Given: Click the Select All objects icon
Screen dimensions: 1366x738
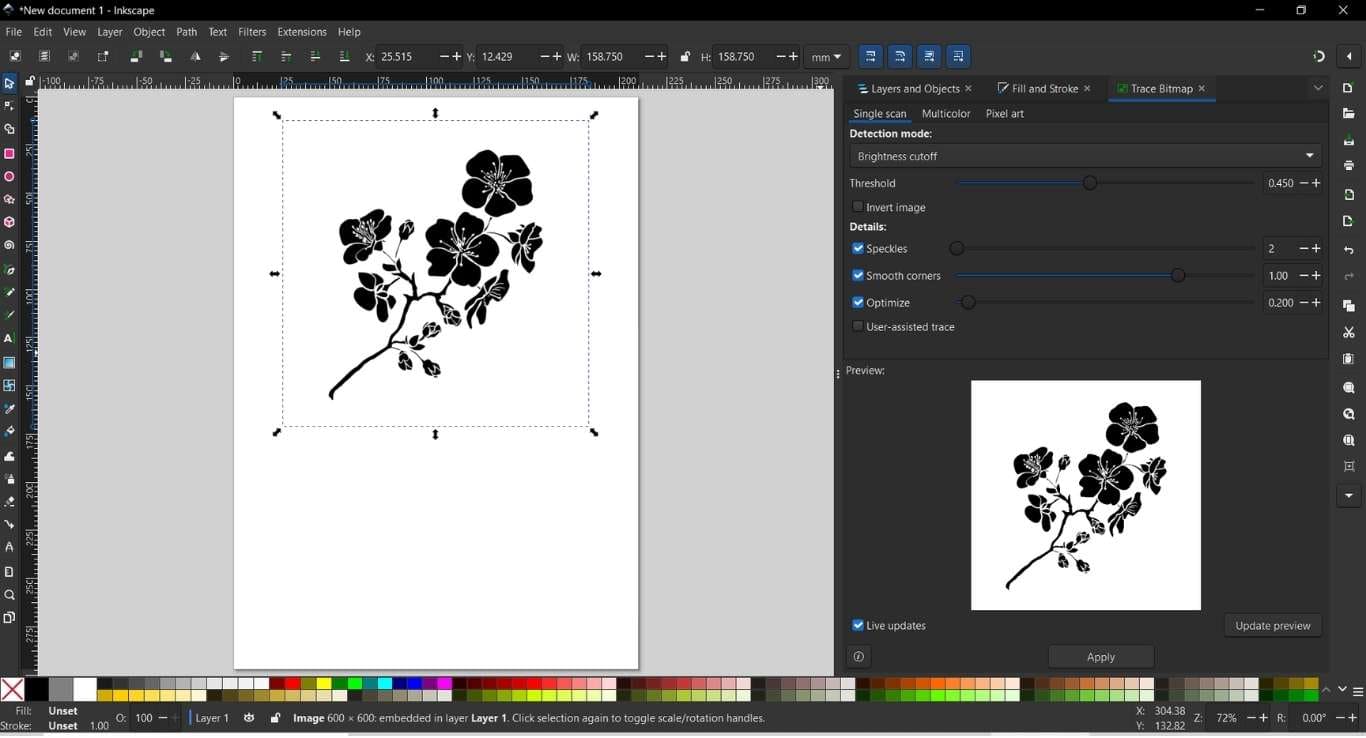Looking at the screenshot, I should pyautogui.click(x=15, y=57).
